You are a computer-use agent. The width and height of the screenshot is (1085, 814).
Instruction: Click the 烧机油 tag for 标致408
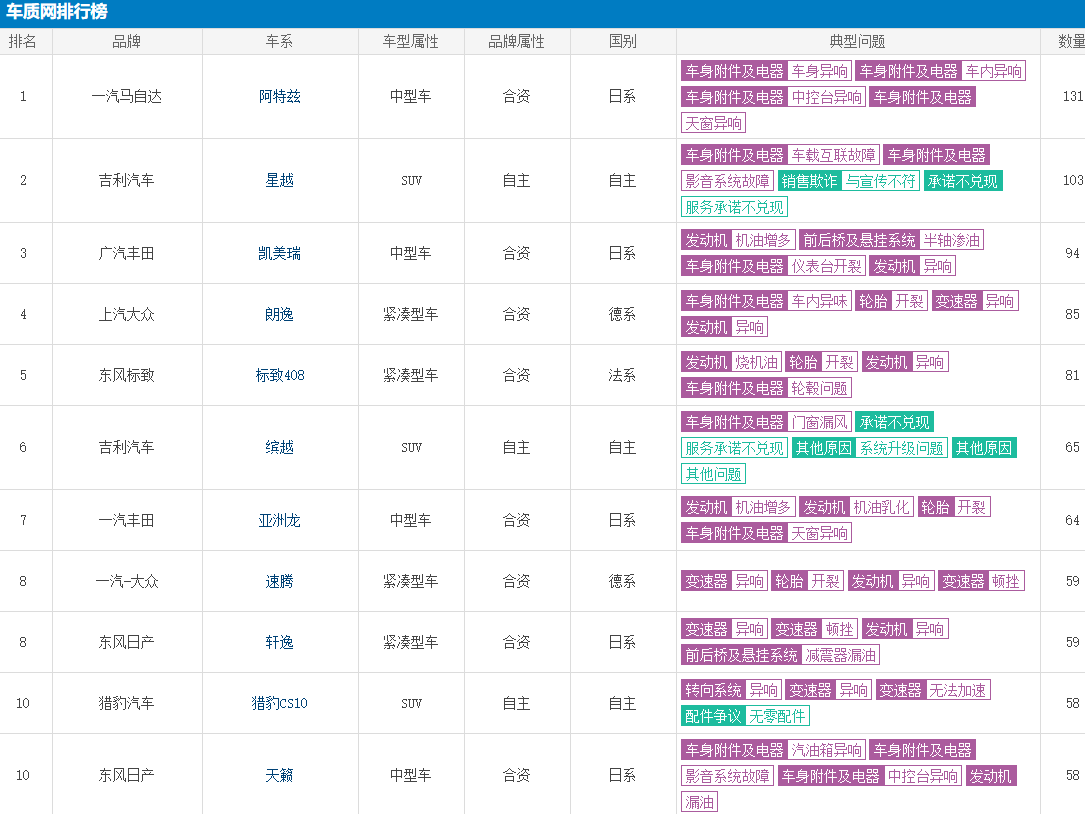tap(756, 362)
